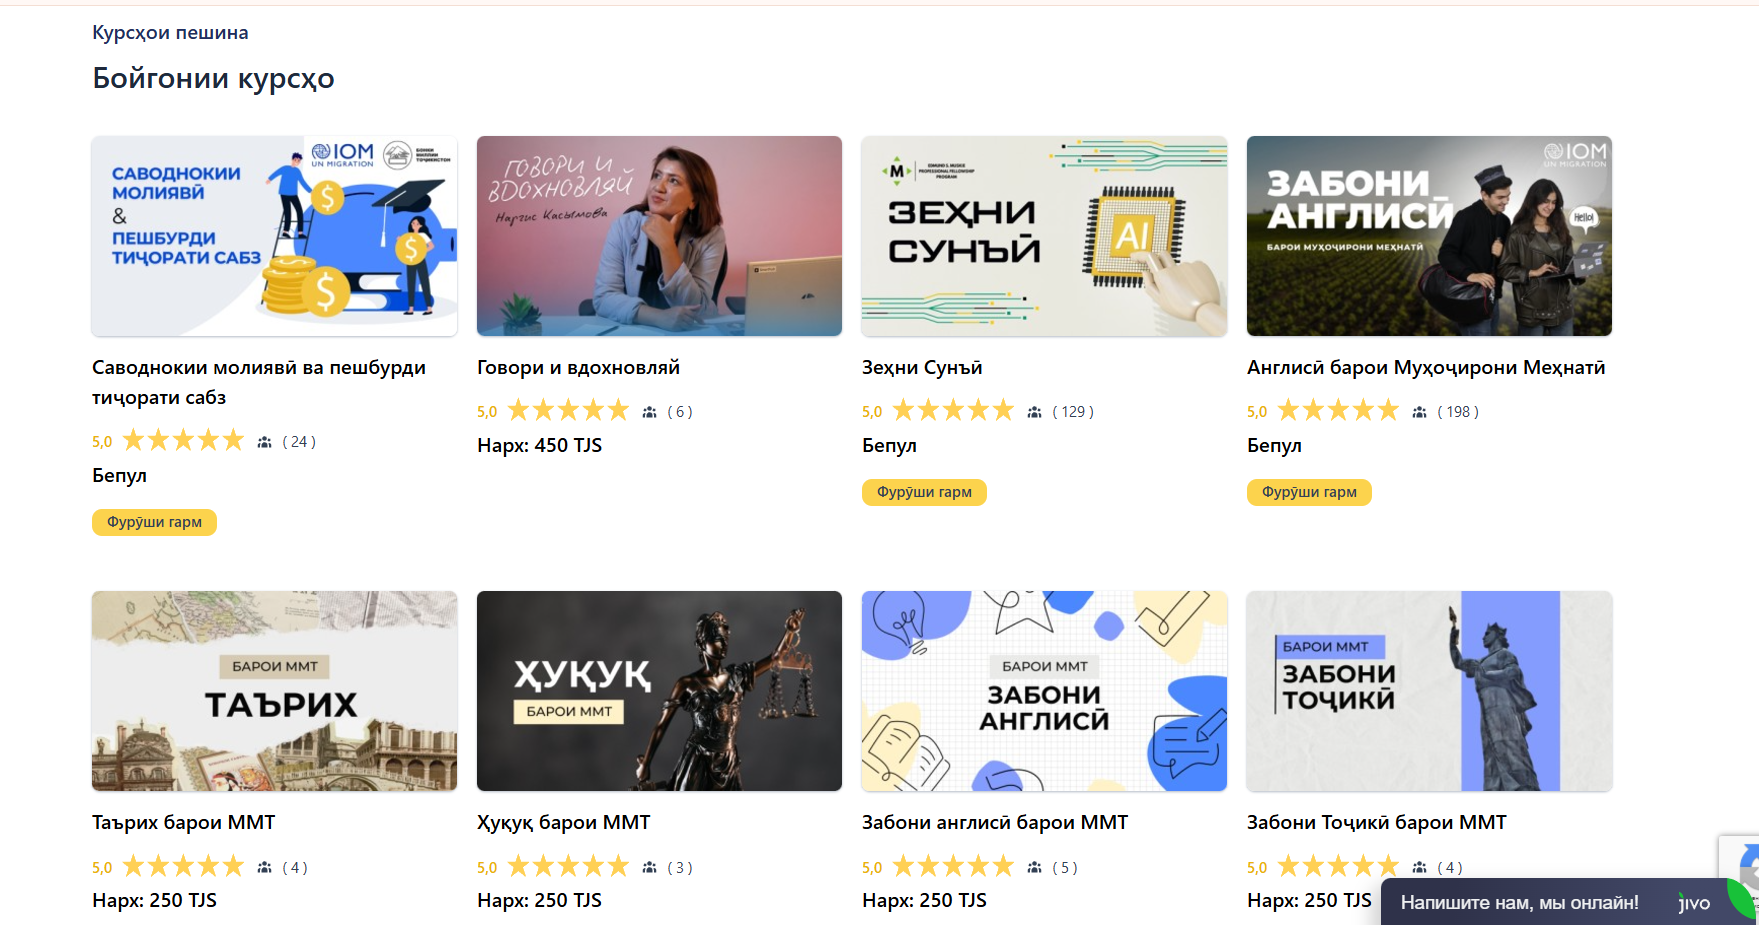
Task: Click the Фурӯши гарм badge under Зеҳни Сунъӣ
Action: [x=924, y=492]
